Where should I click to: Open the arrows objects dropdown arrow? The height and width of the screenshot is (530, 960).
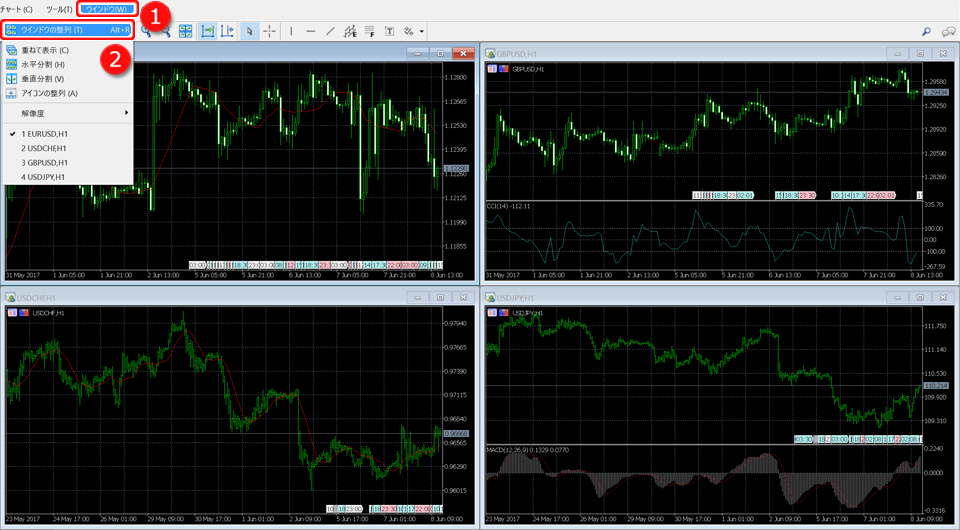click(422, 31)
